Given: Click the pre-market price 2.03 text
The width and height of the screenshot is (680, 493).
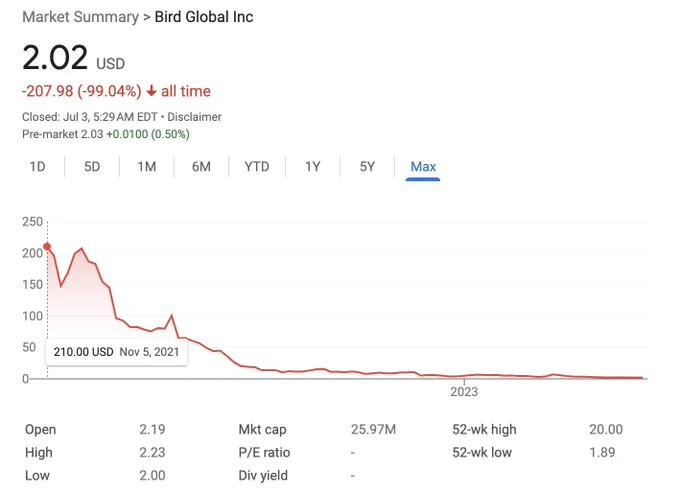Looking at the screenshot, I should click(92, 134).
